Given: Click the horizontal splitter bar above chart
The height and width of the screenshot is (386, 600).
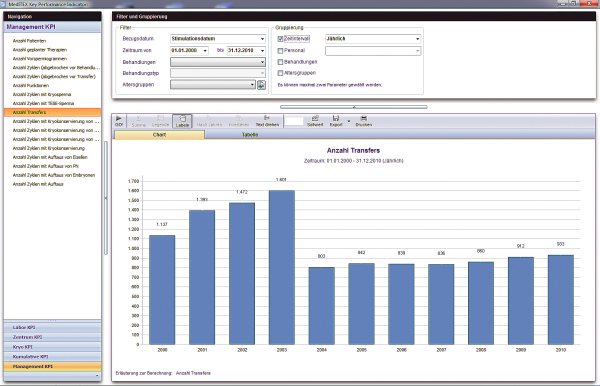Looking at the screenshot, I should [x=354, y=107].
